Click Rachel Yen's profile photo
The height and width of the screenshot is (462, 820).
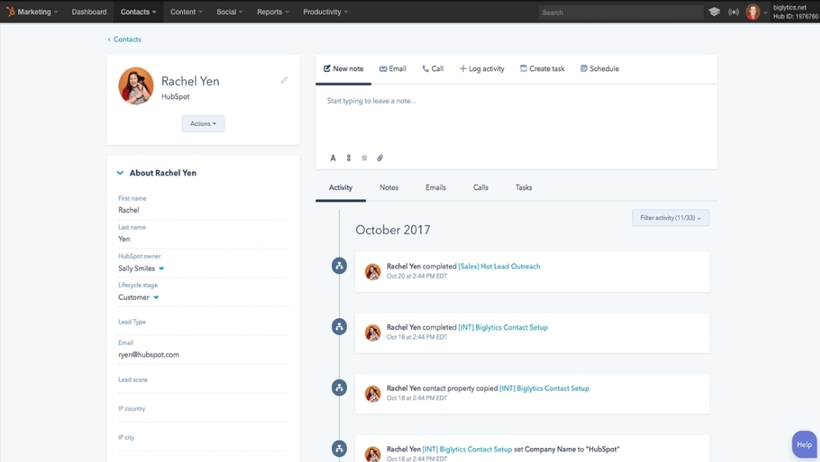[136, 86]
